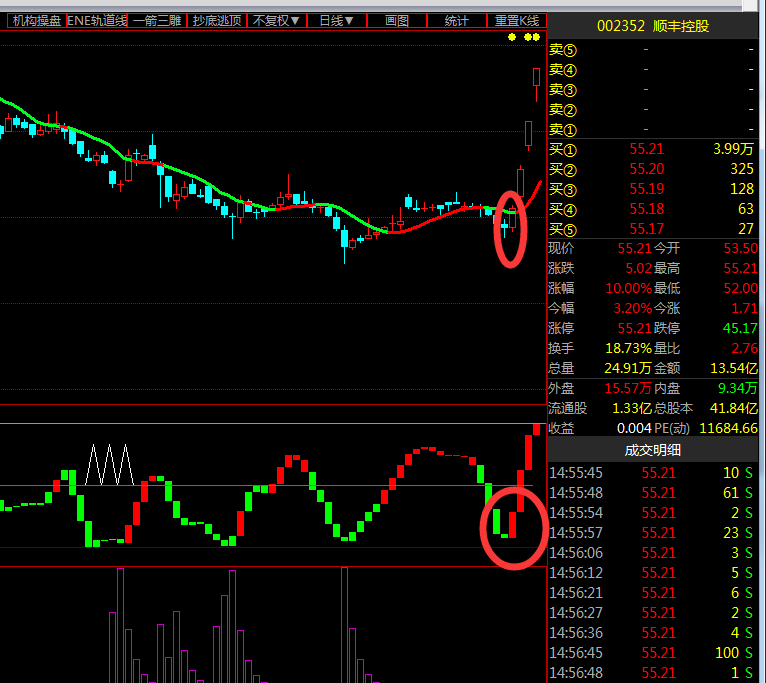
Task: Select the trade row at 14:56:06
Action: click(x=652, y=553)
